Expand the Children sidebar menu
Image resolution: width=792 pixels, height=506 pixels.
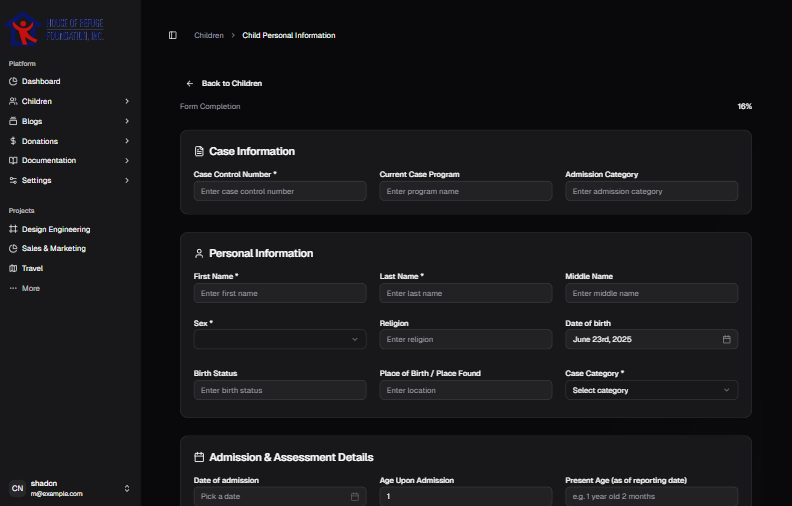click(x=127, y=101)
